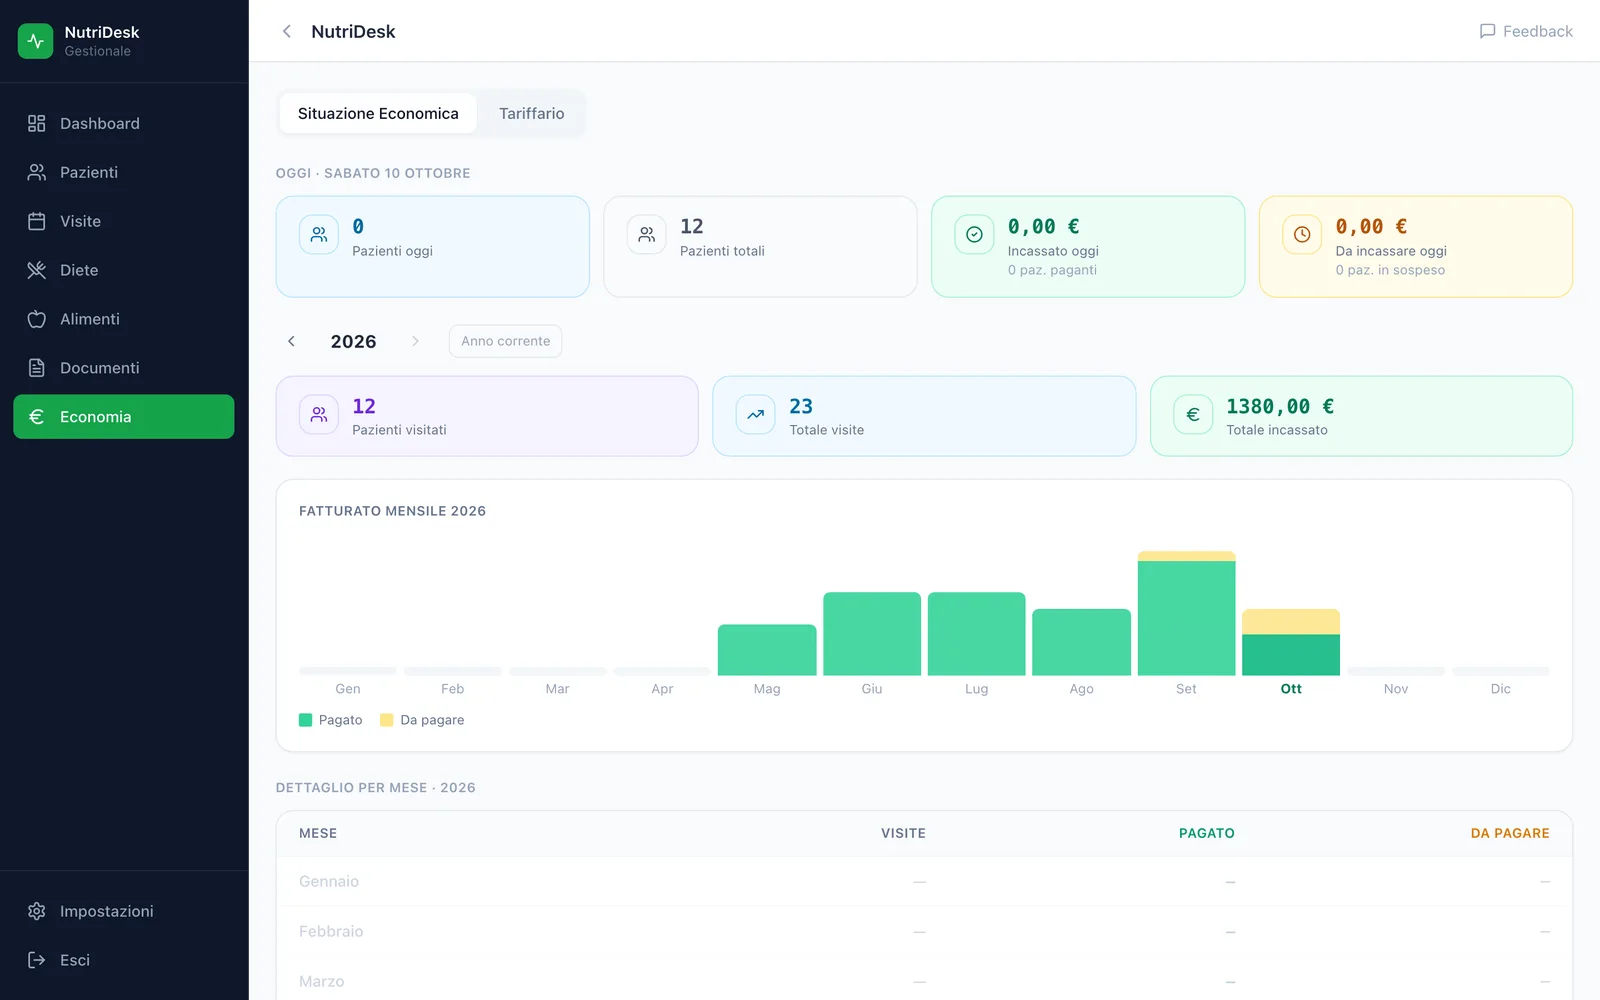This screenshot has height=1000, width=1600.
Task: Click the 1380,00 € total value
Action: [1280, 406]
